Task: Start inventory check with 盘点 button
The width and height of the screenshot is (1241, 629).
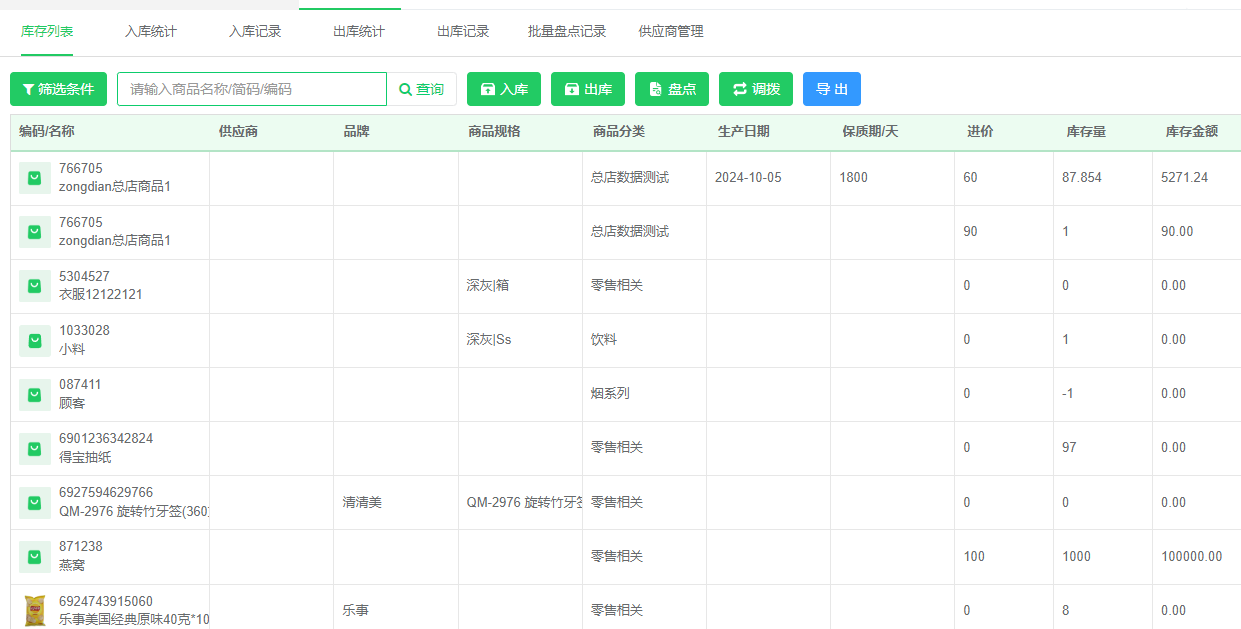Action: pyautogui.click(x=672, y=89)
